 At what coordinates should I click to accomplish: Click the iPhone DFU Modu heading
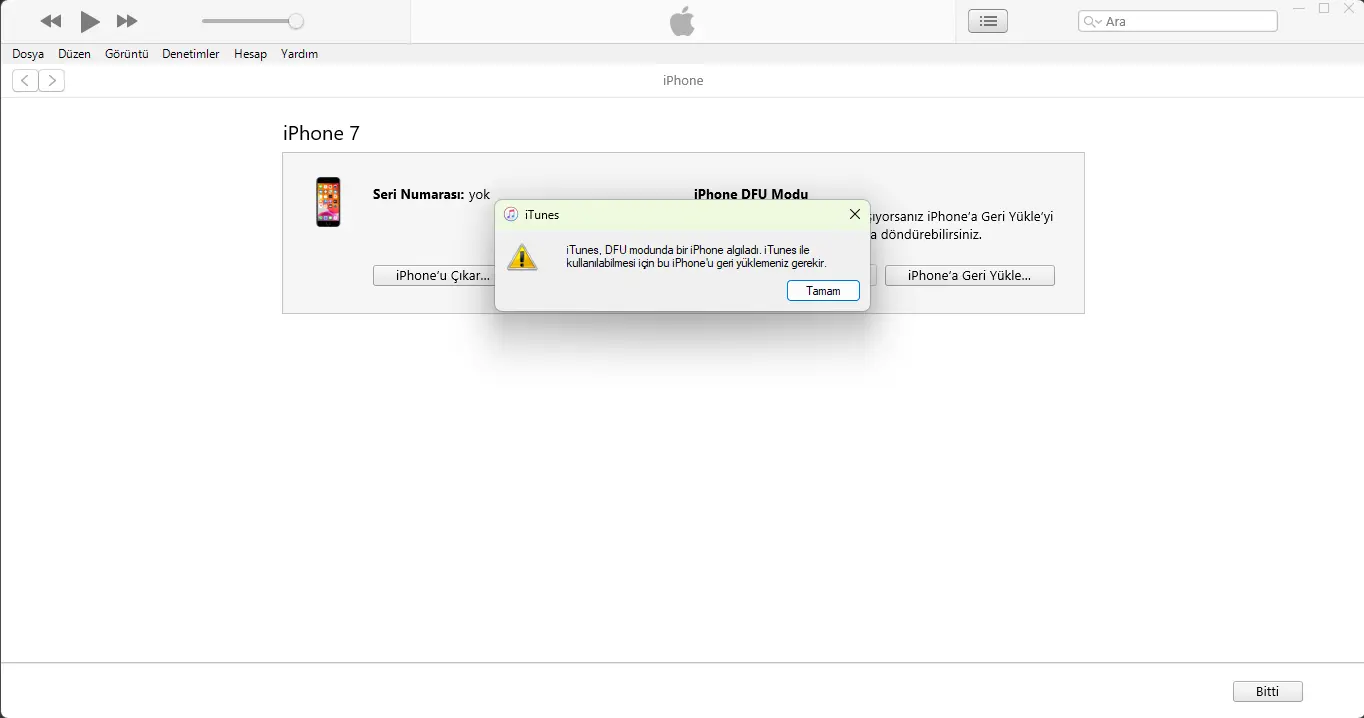[751, 194]
